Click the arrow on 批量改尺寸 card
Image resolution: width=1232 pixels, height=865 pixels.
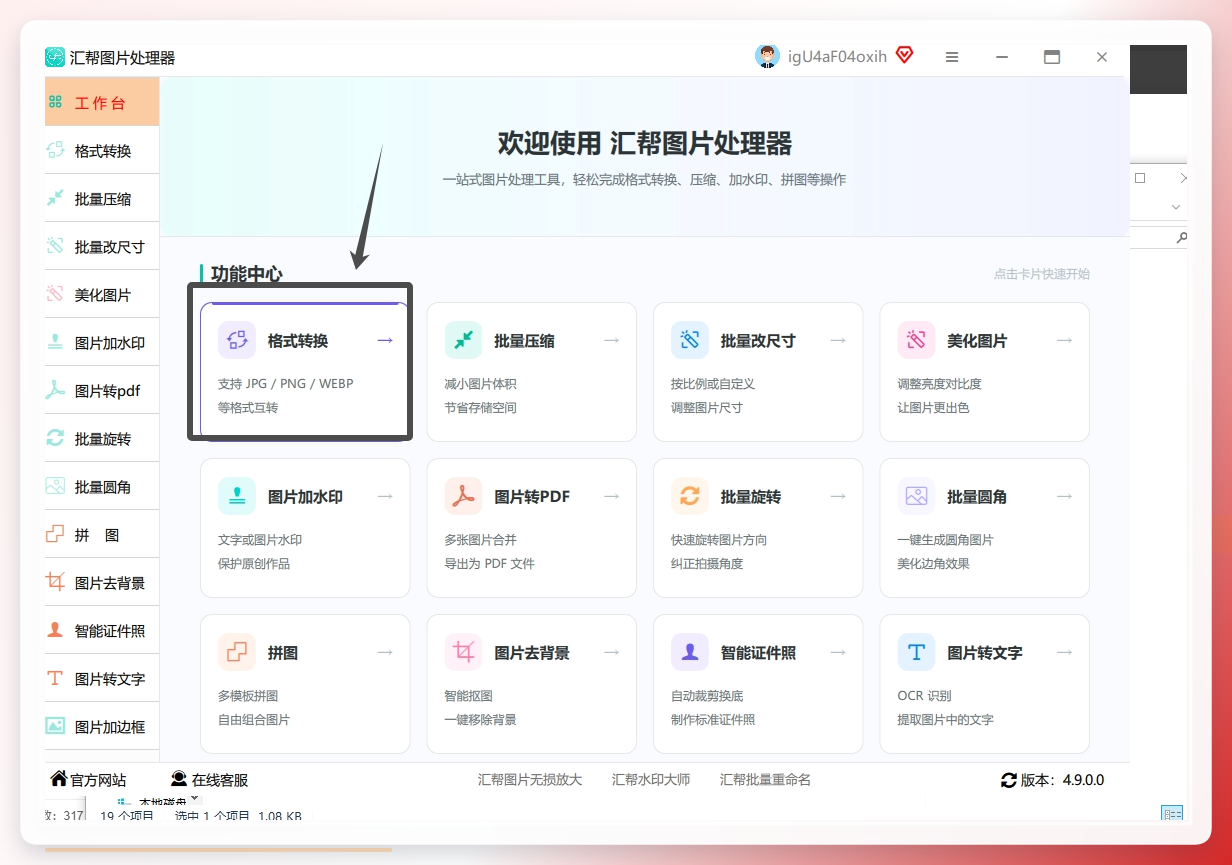pyautogui.click(x=838, y=341)
